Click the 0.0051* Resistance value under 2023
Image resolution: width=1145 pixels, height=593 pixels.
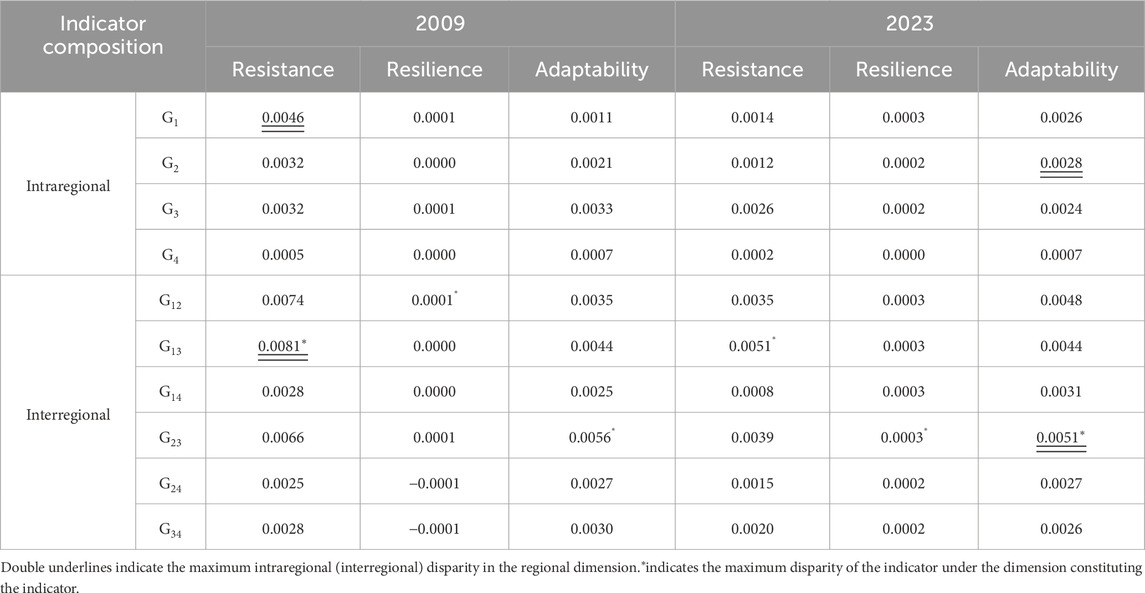pyautogui.click(x=752, y=346)
